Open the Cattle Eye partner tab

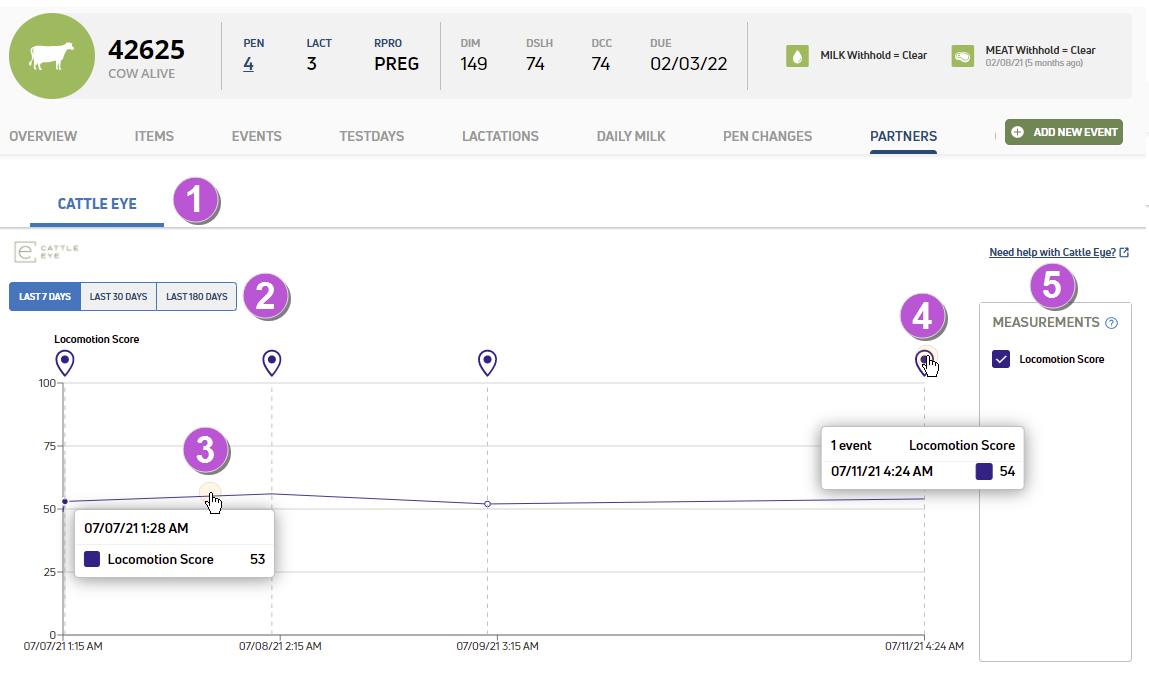coord(97,204)
